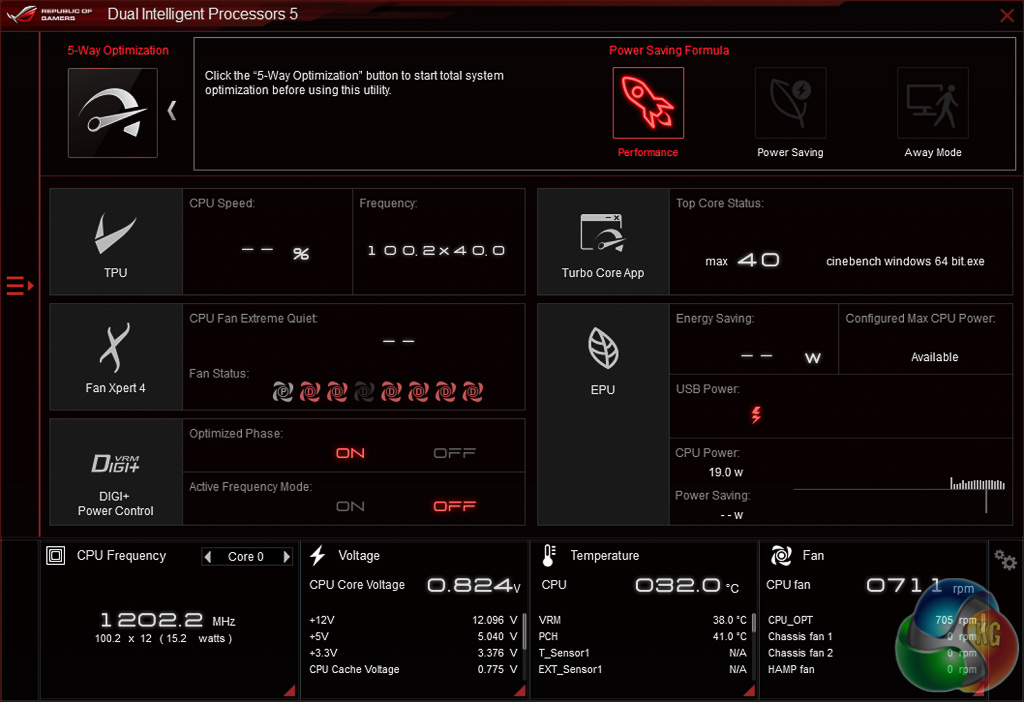Click the Configured Max CPU Power Available text

[x=935, y=357]
